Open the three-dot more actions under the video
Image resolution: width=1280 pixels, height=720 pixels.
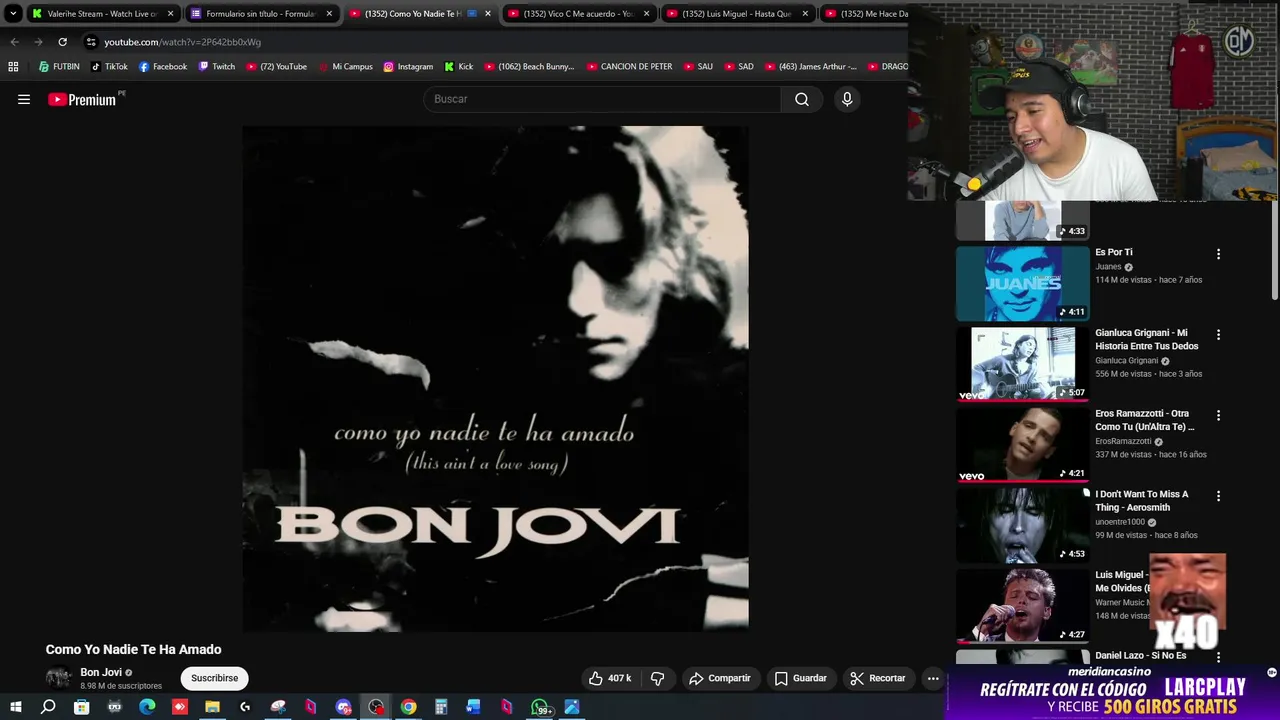click(x=933, y=678)
